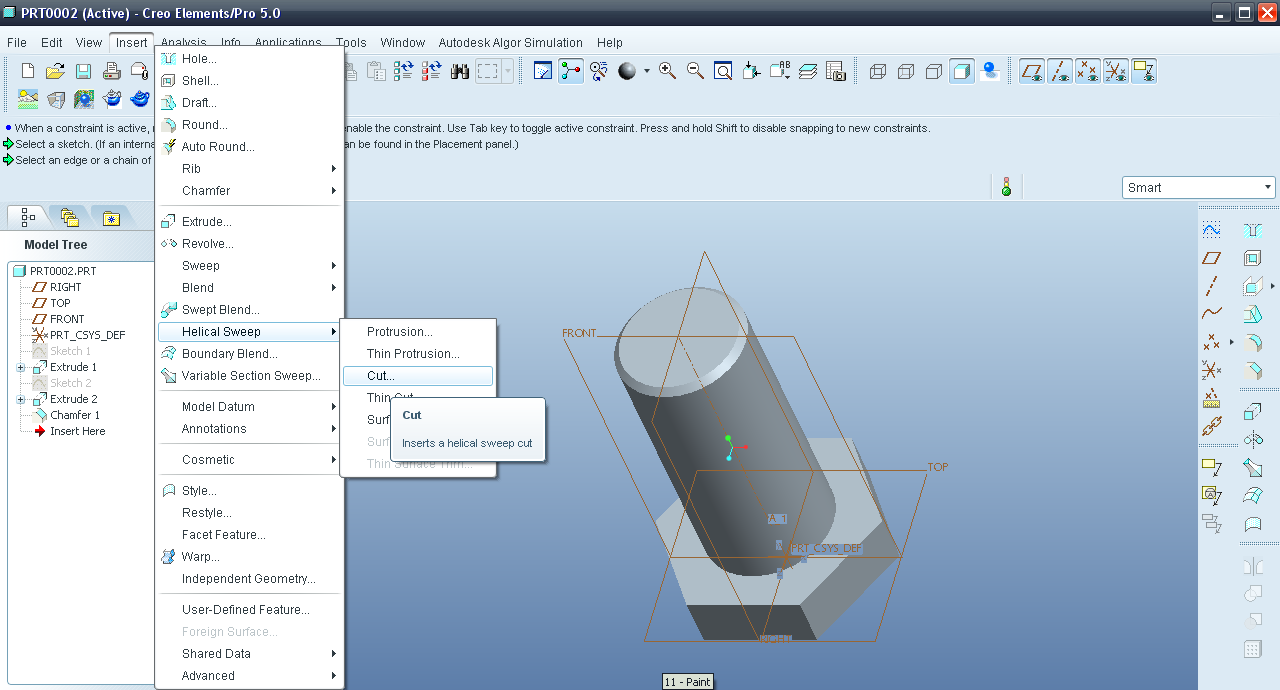Select the Datum Axis tool on the right

(x=1212, y=286)
